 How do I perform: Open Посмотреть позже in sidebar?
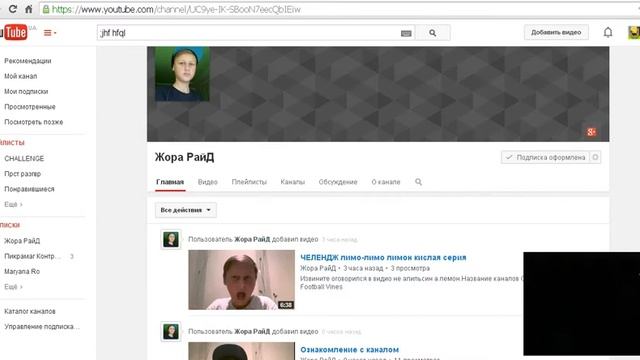pyautogui.click(x=33, y=122)
